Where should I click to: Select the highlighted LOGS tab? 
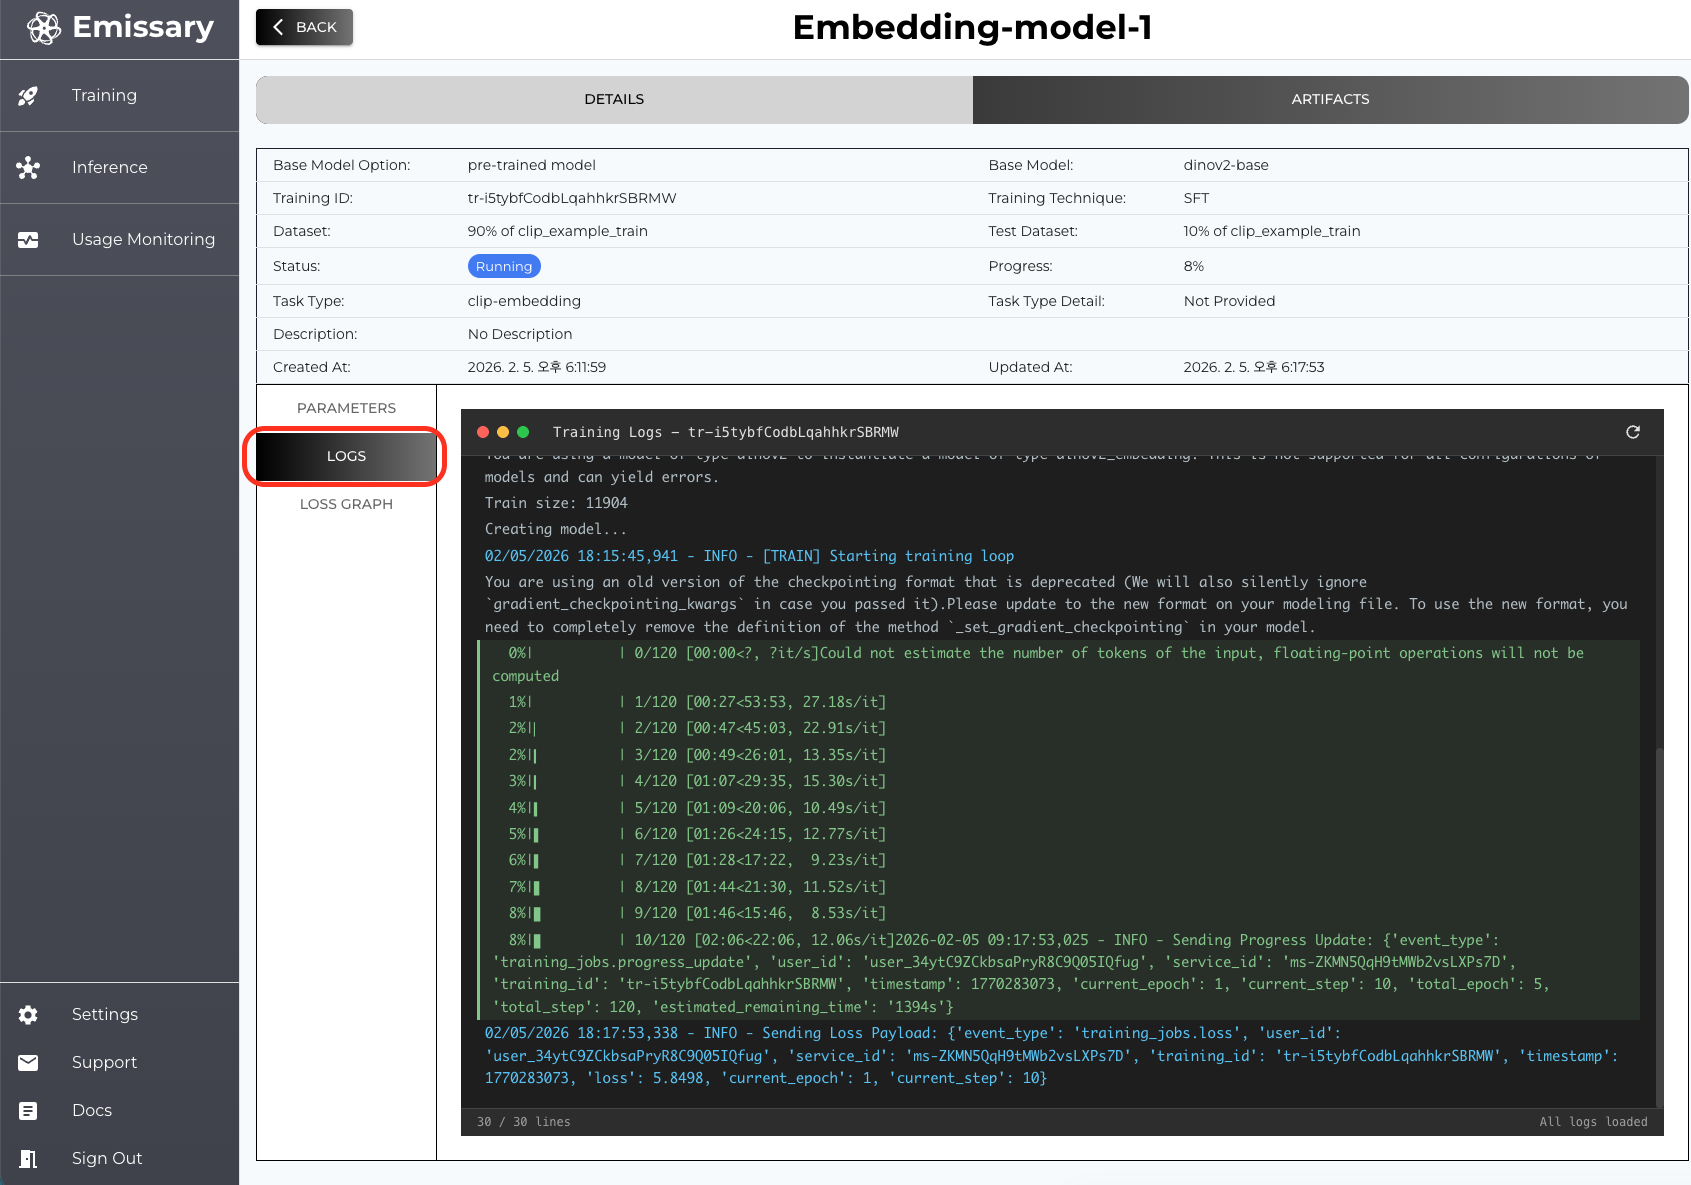[x=345, y=455]
